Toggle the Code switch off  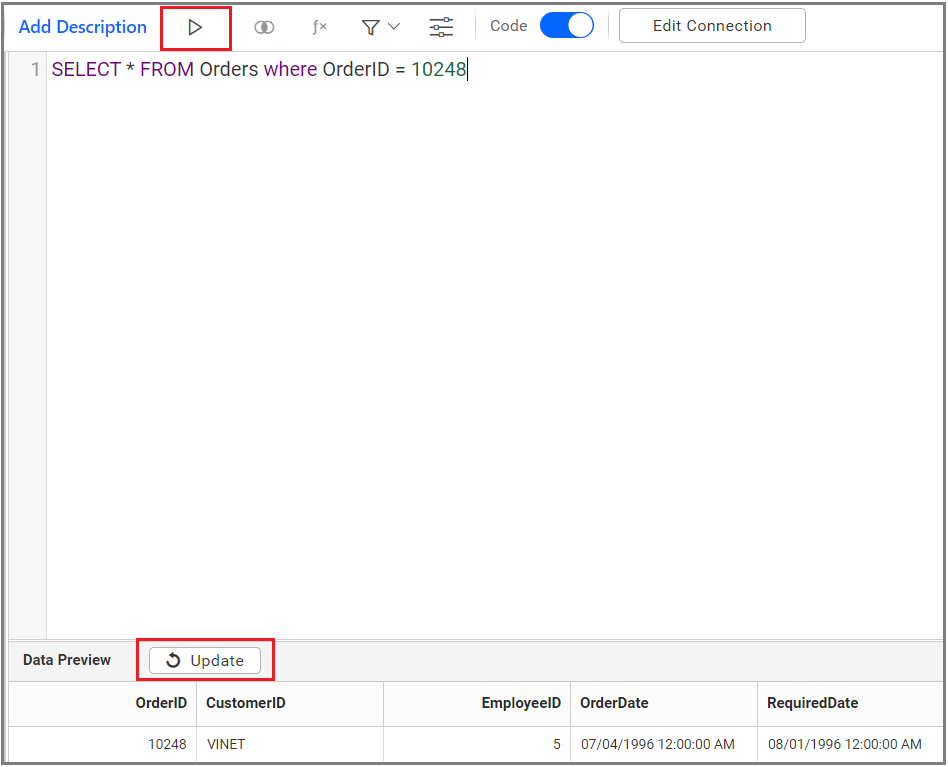567,26
